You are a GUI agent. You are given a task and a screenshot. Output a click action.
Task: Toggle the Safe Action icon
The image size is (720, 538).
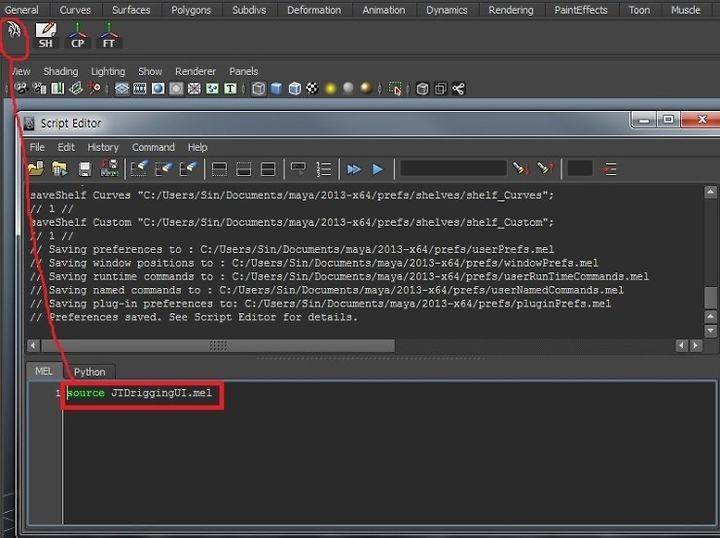click(212, 89)
